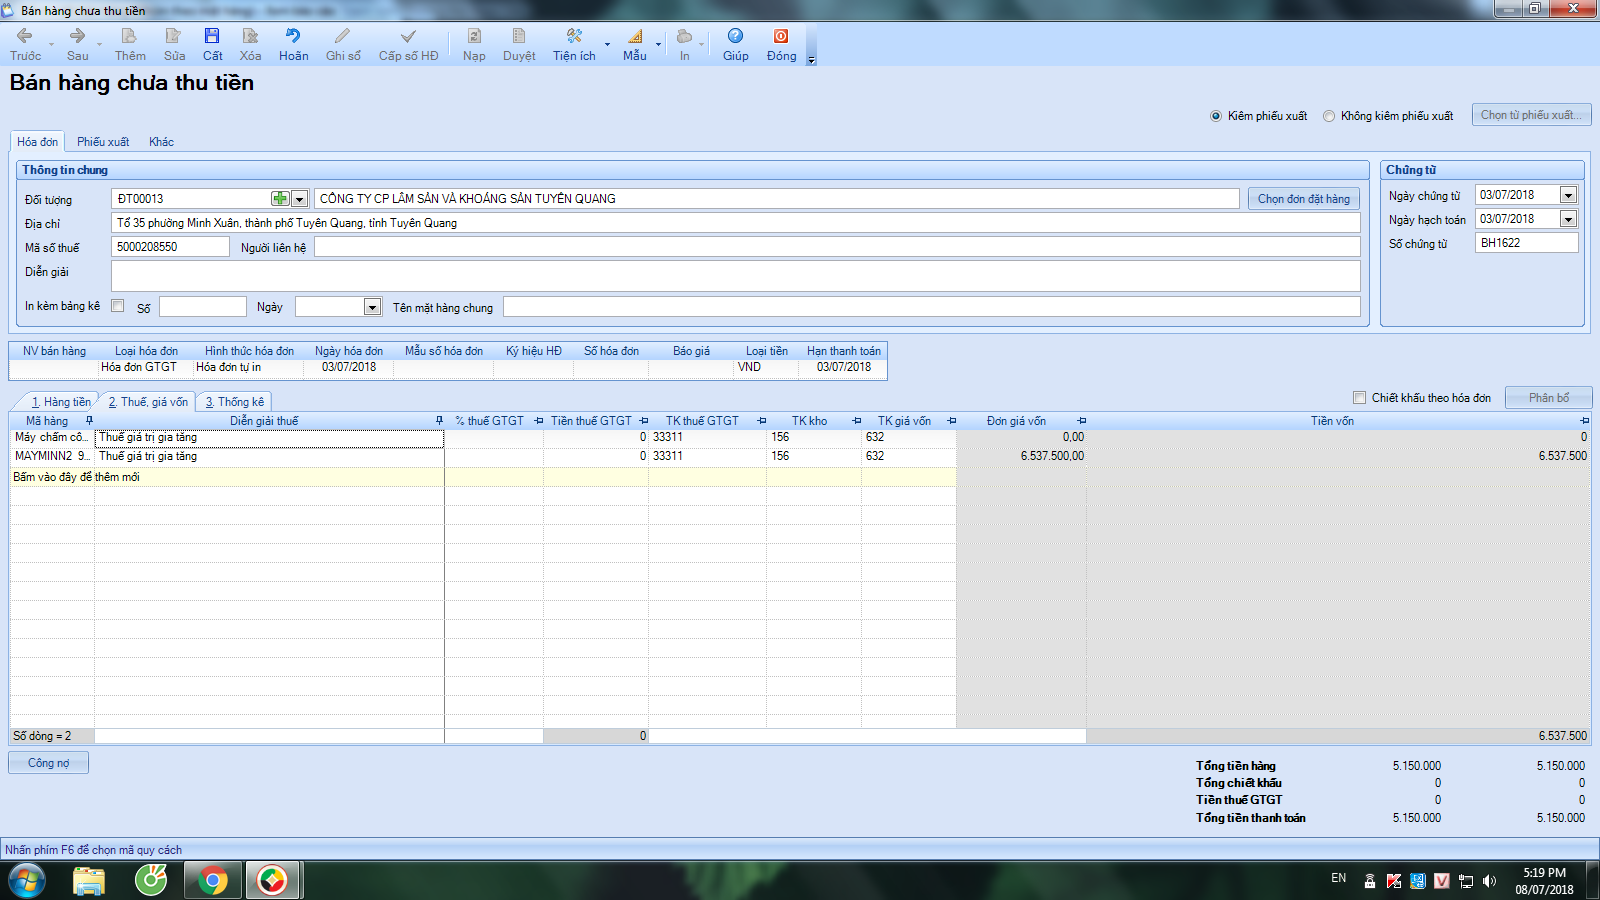Open the Tiện ích tools
The width and height of the screenshot is (1600, 900).
574,45
